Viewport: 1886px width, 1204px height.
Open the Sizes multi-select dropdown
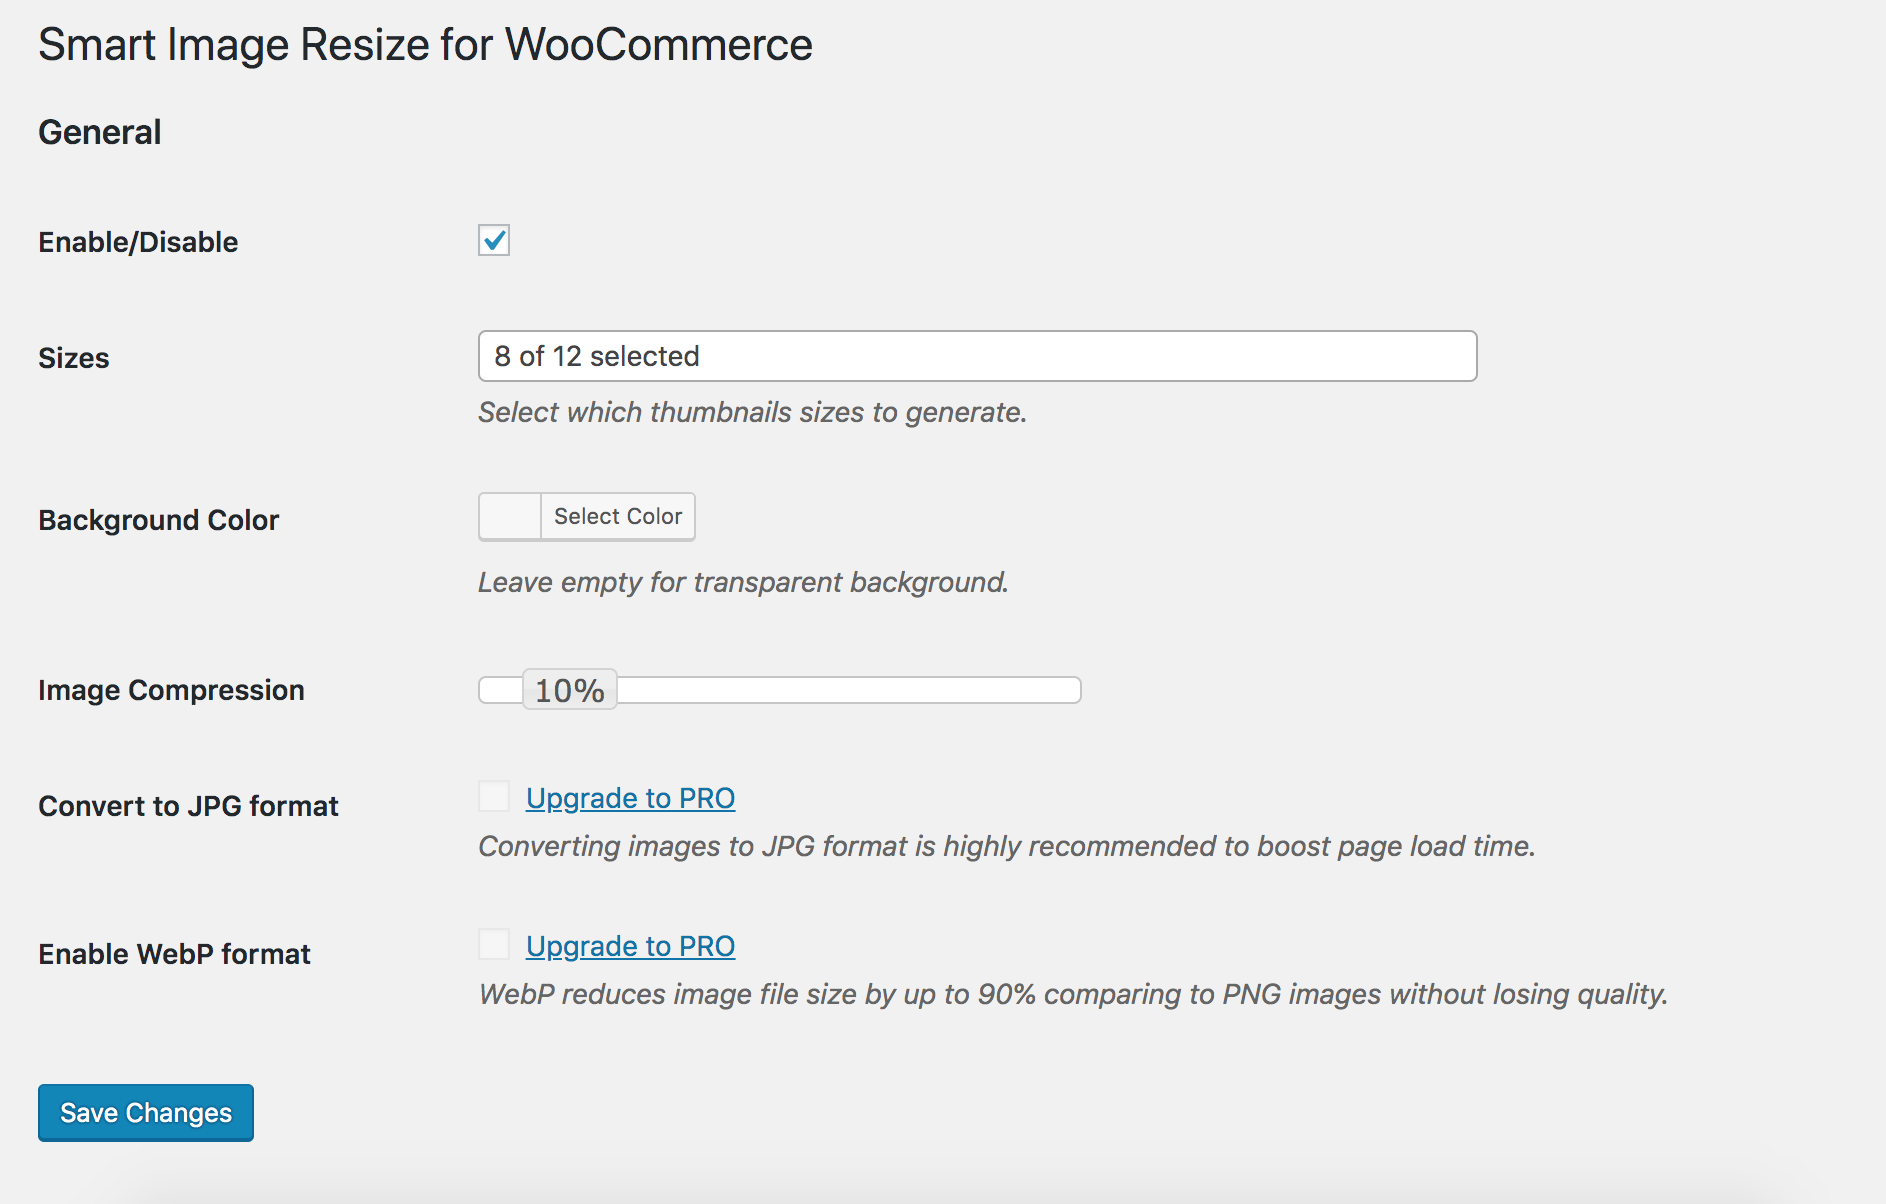coord(977,356)
